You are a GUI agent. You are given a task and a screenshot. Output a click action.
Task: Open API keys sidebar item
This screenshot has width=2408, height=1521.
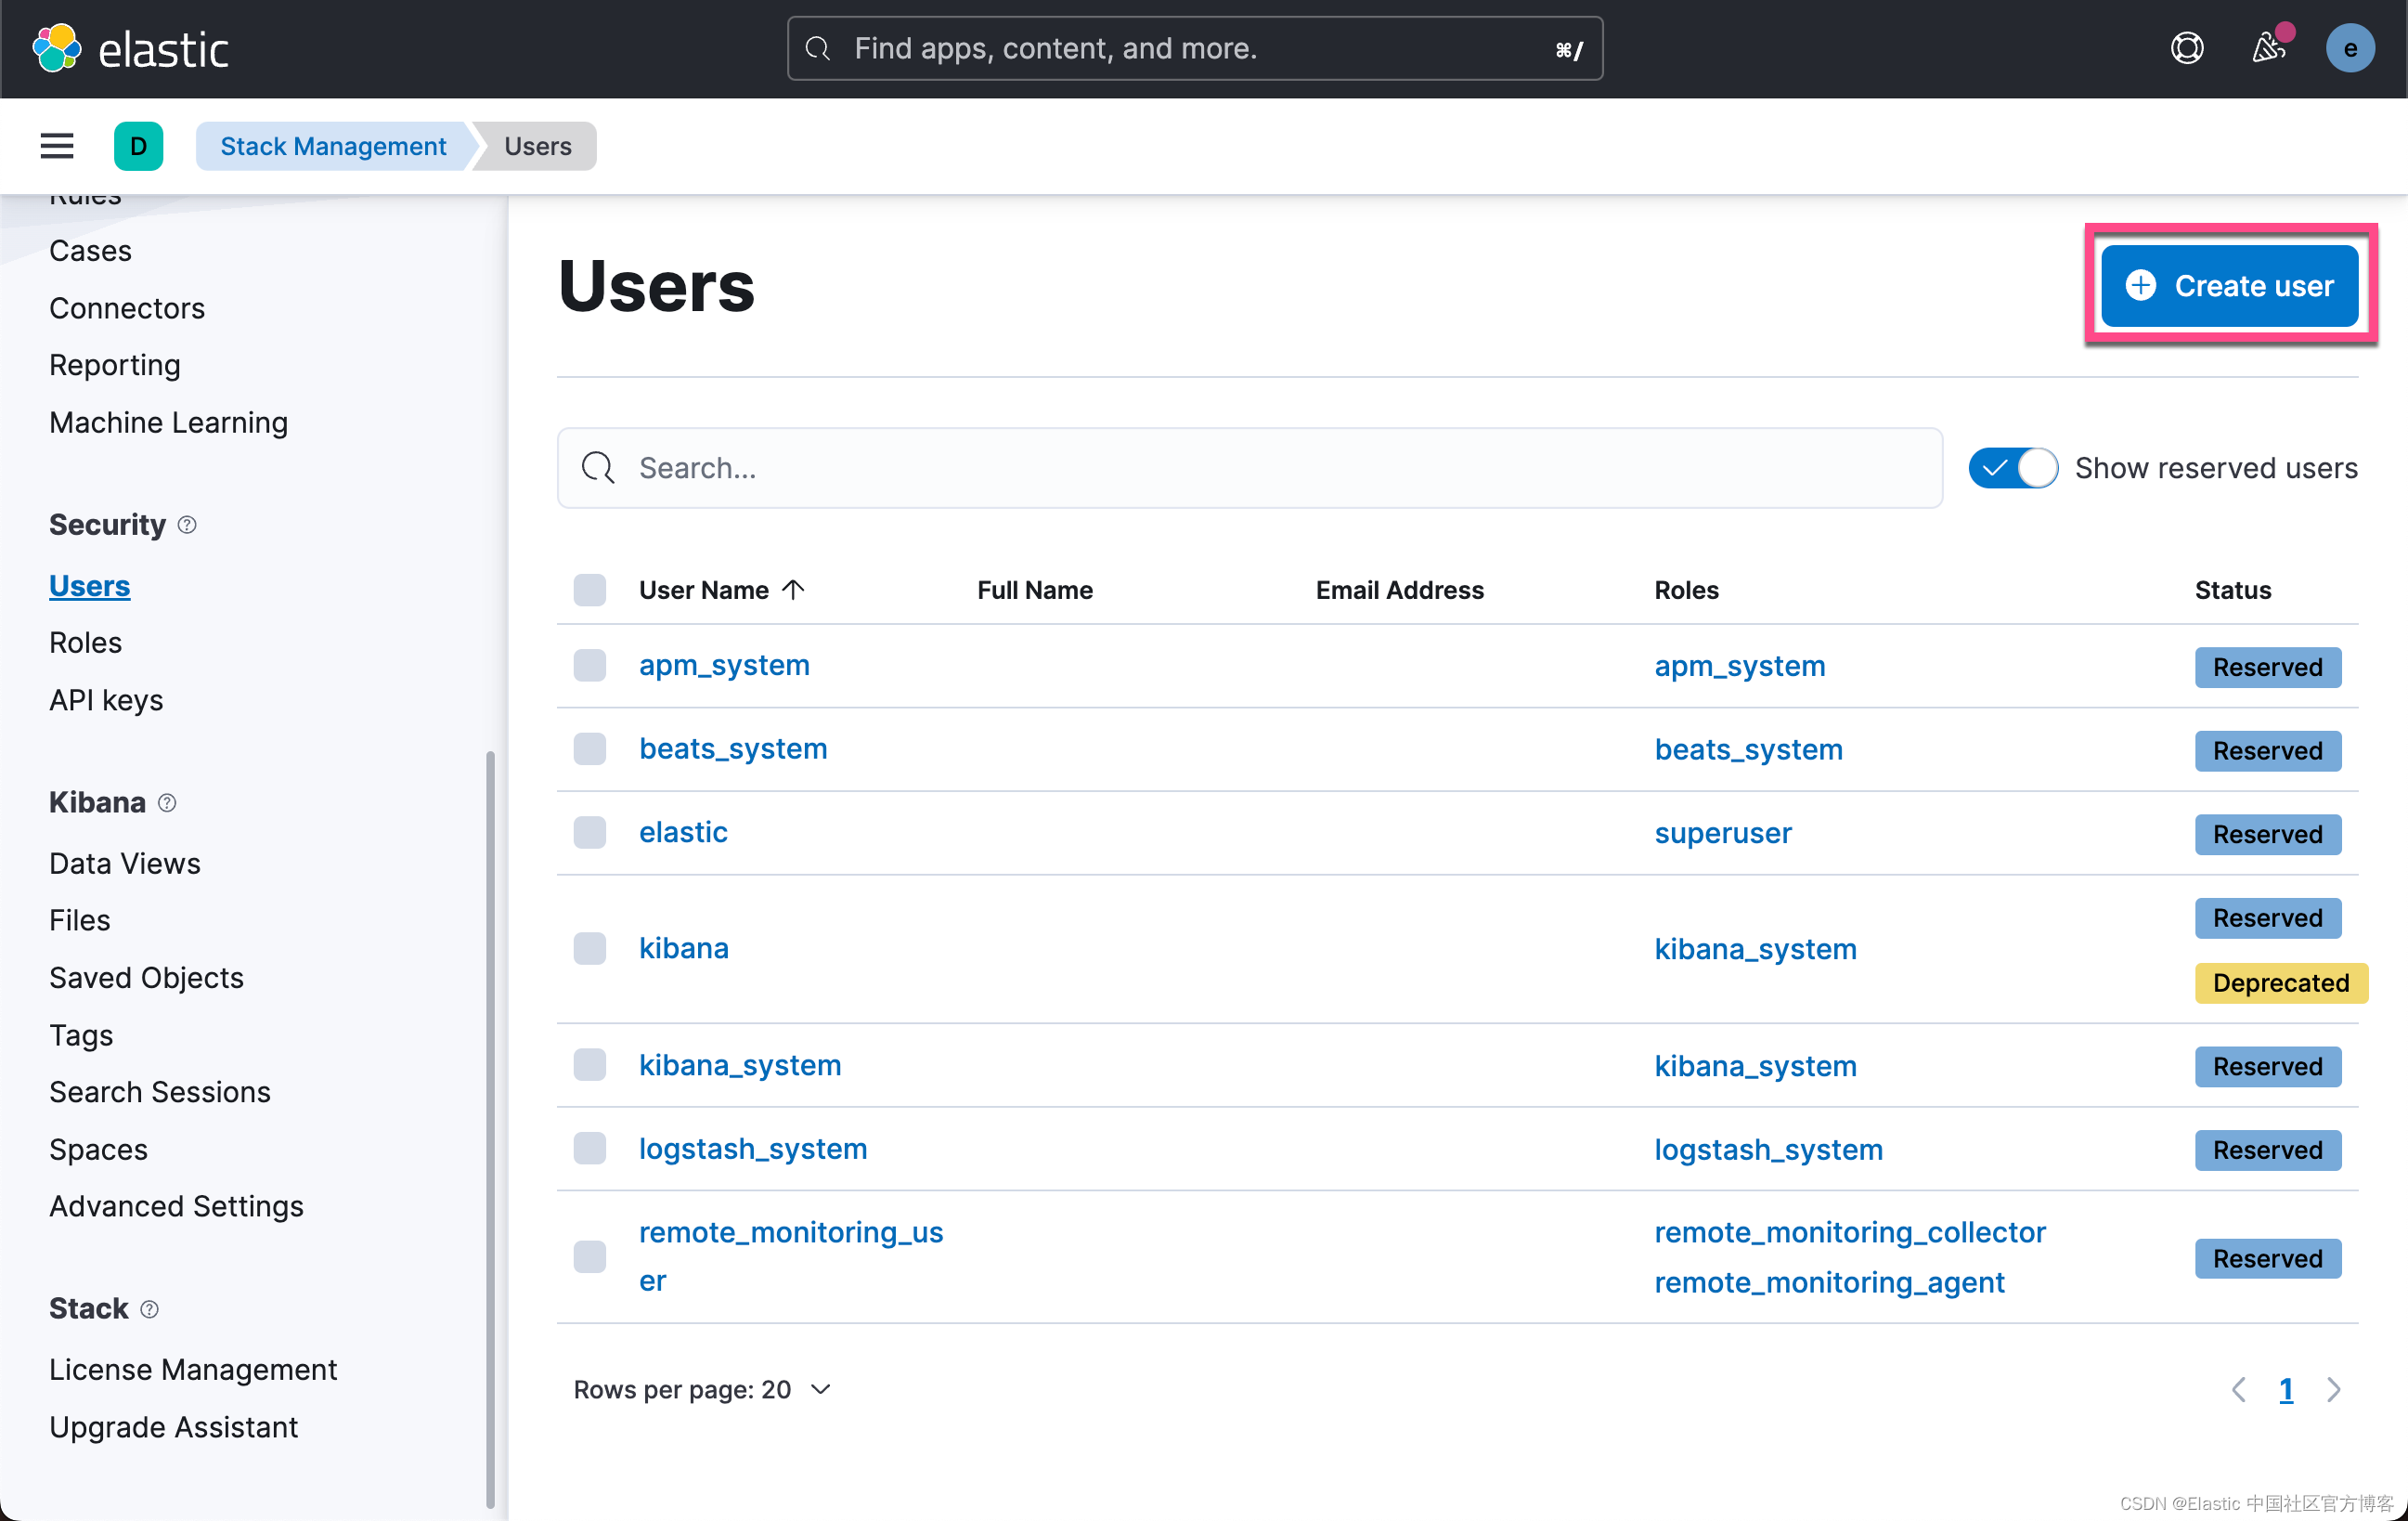(x=106, y=700)
